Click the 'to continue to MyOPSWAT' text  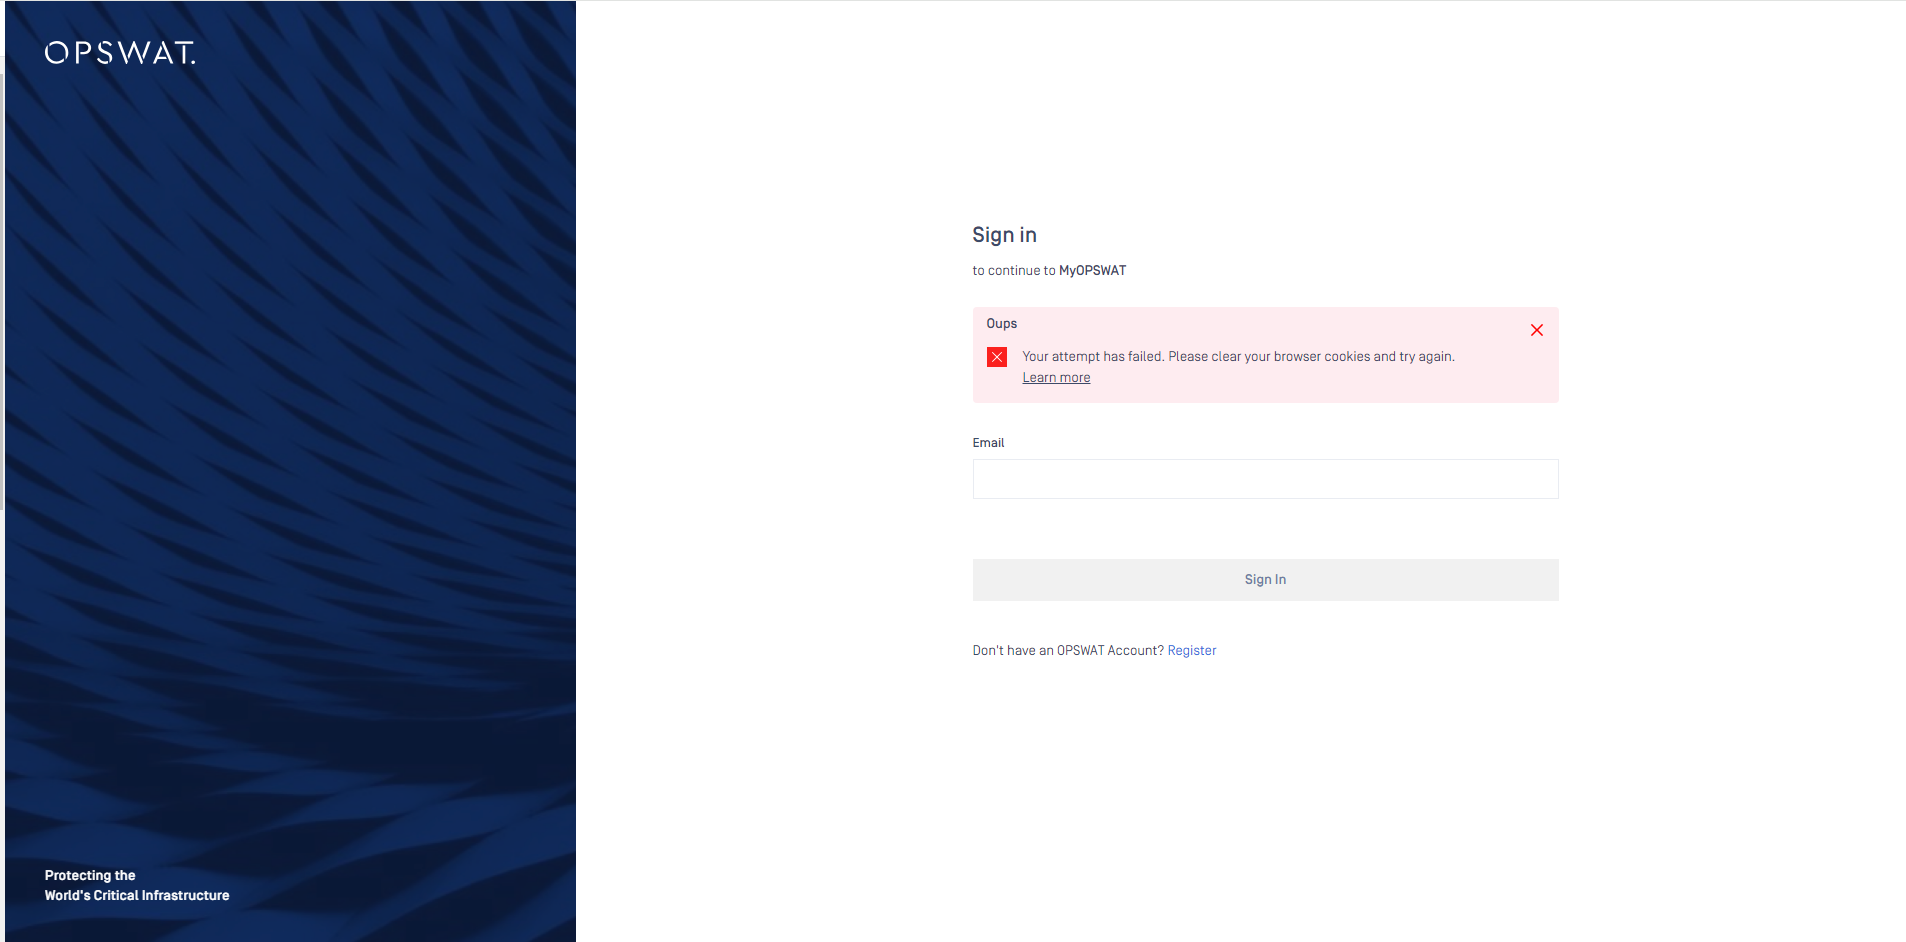pyautogui.click(x=1049, y=271)
